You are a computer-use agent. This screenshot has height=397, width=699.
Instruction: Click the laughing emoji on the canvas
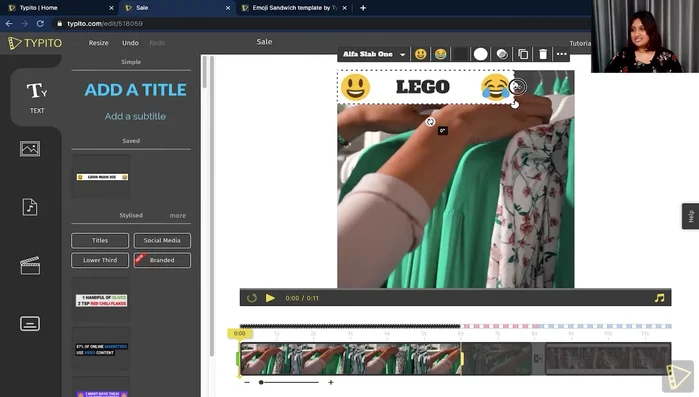coord(495,87)
